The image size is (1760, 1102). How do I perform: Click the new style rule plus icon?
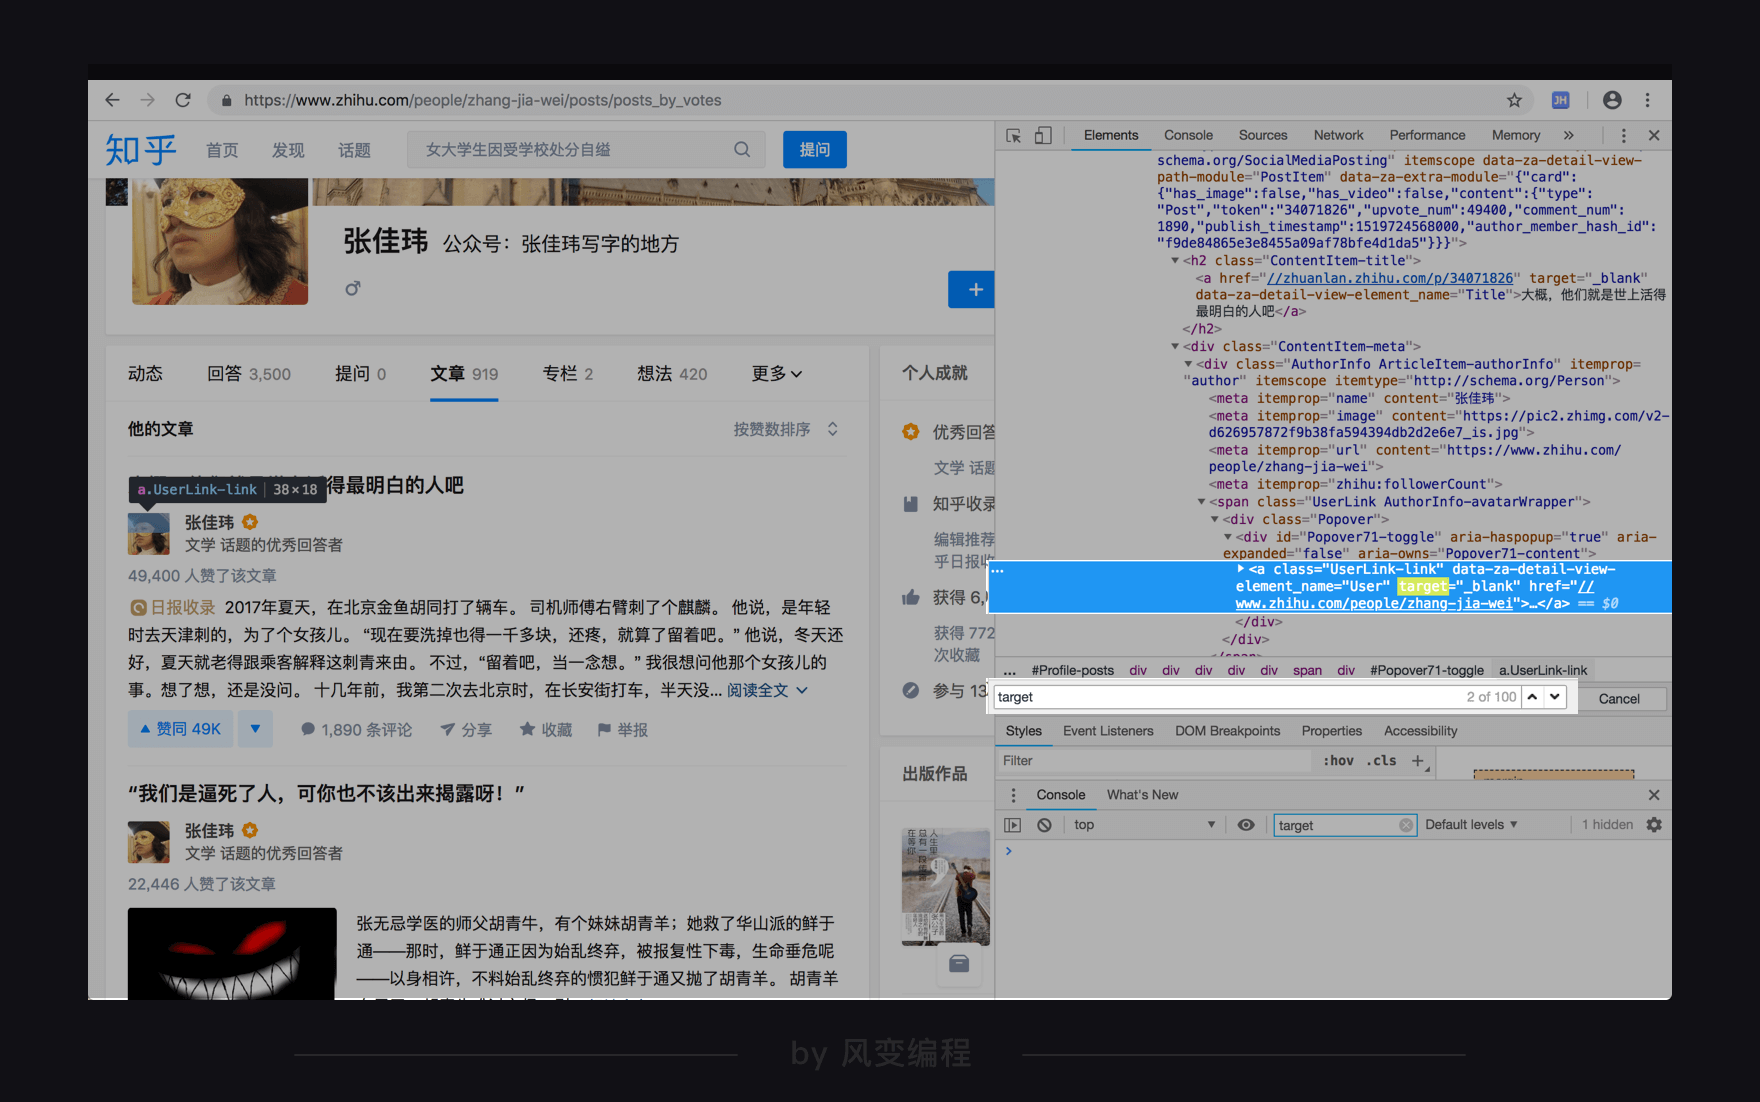click(x=1417, y=761)
